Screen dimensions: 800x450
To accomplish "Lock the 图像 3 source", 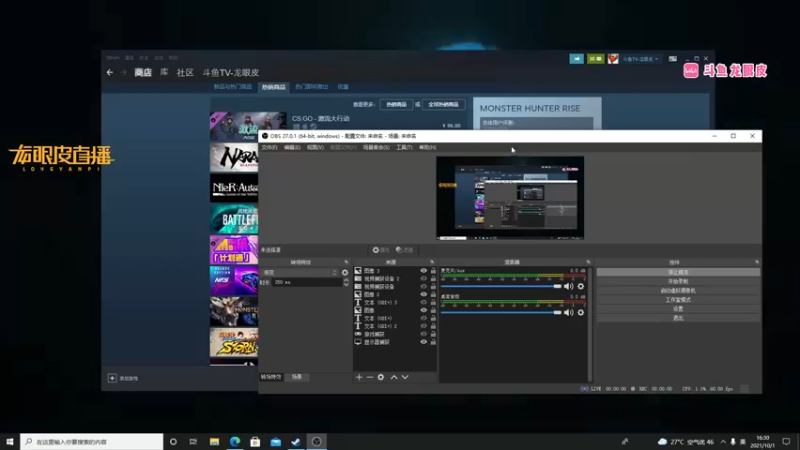I will pos(433,271).
